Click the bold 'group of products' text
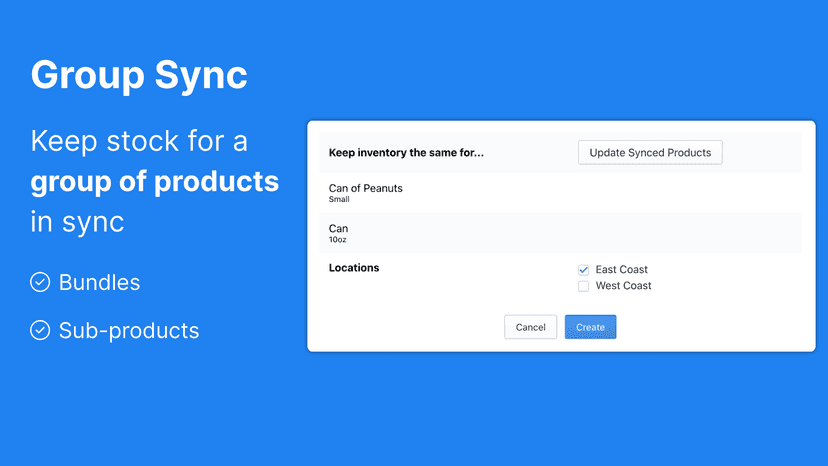Viewport: 828px width, 466px height. 155,182
